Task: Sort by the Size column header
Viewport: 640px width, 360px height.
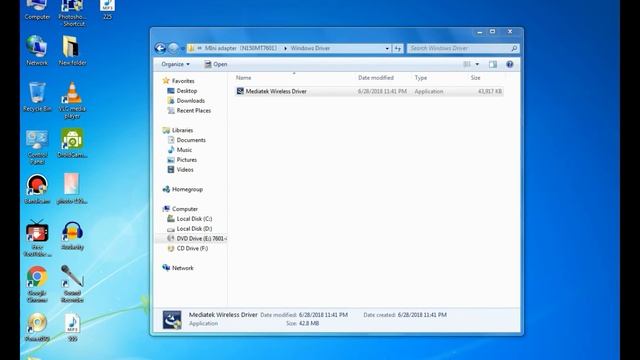Action: tap(476, 78)
